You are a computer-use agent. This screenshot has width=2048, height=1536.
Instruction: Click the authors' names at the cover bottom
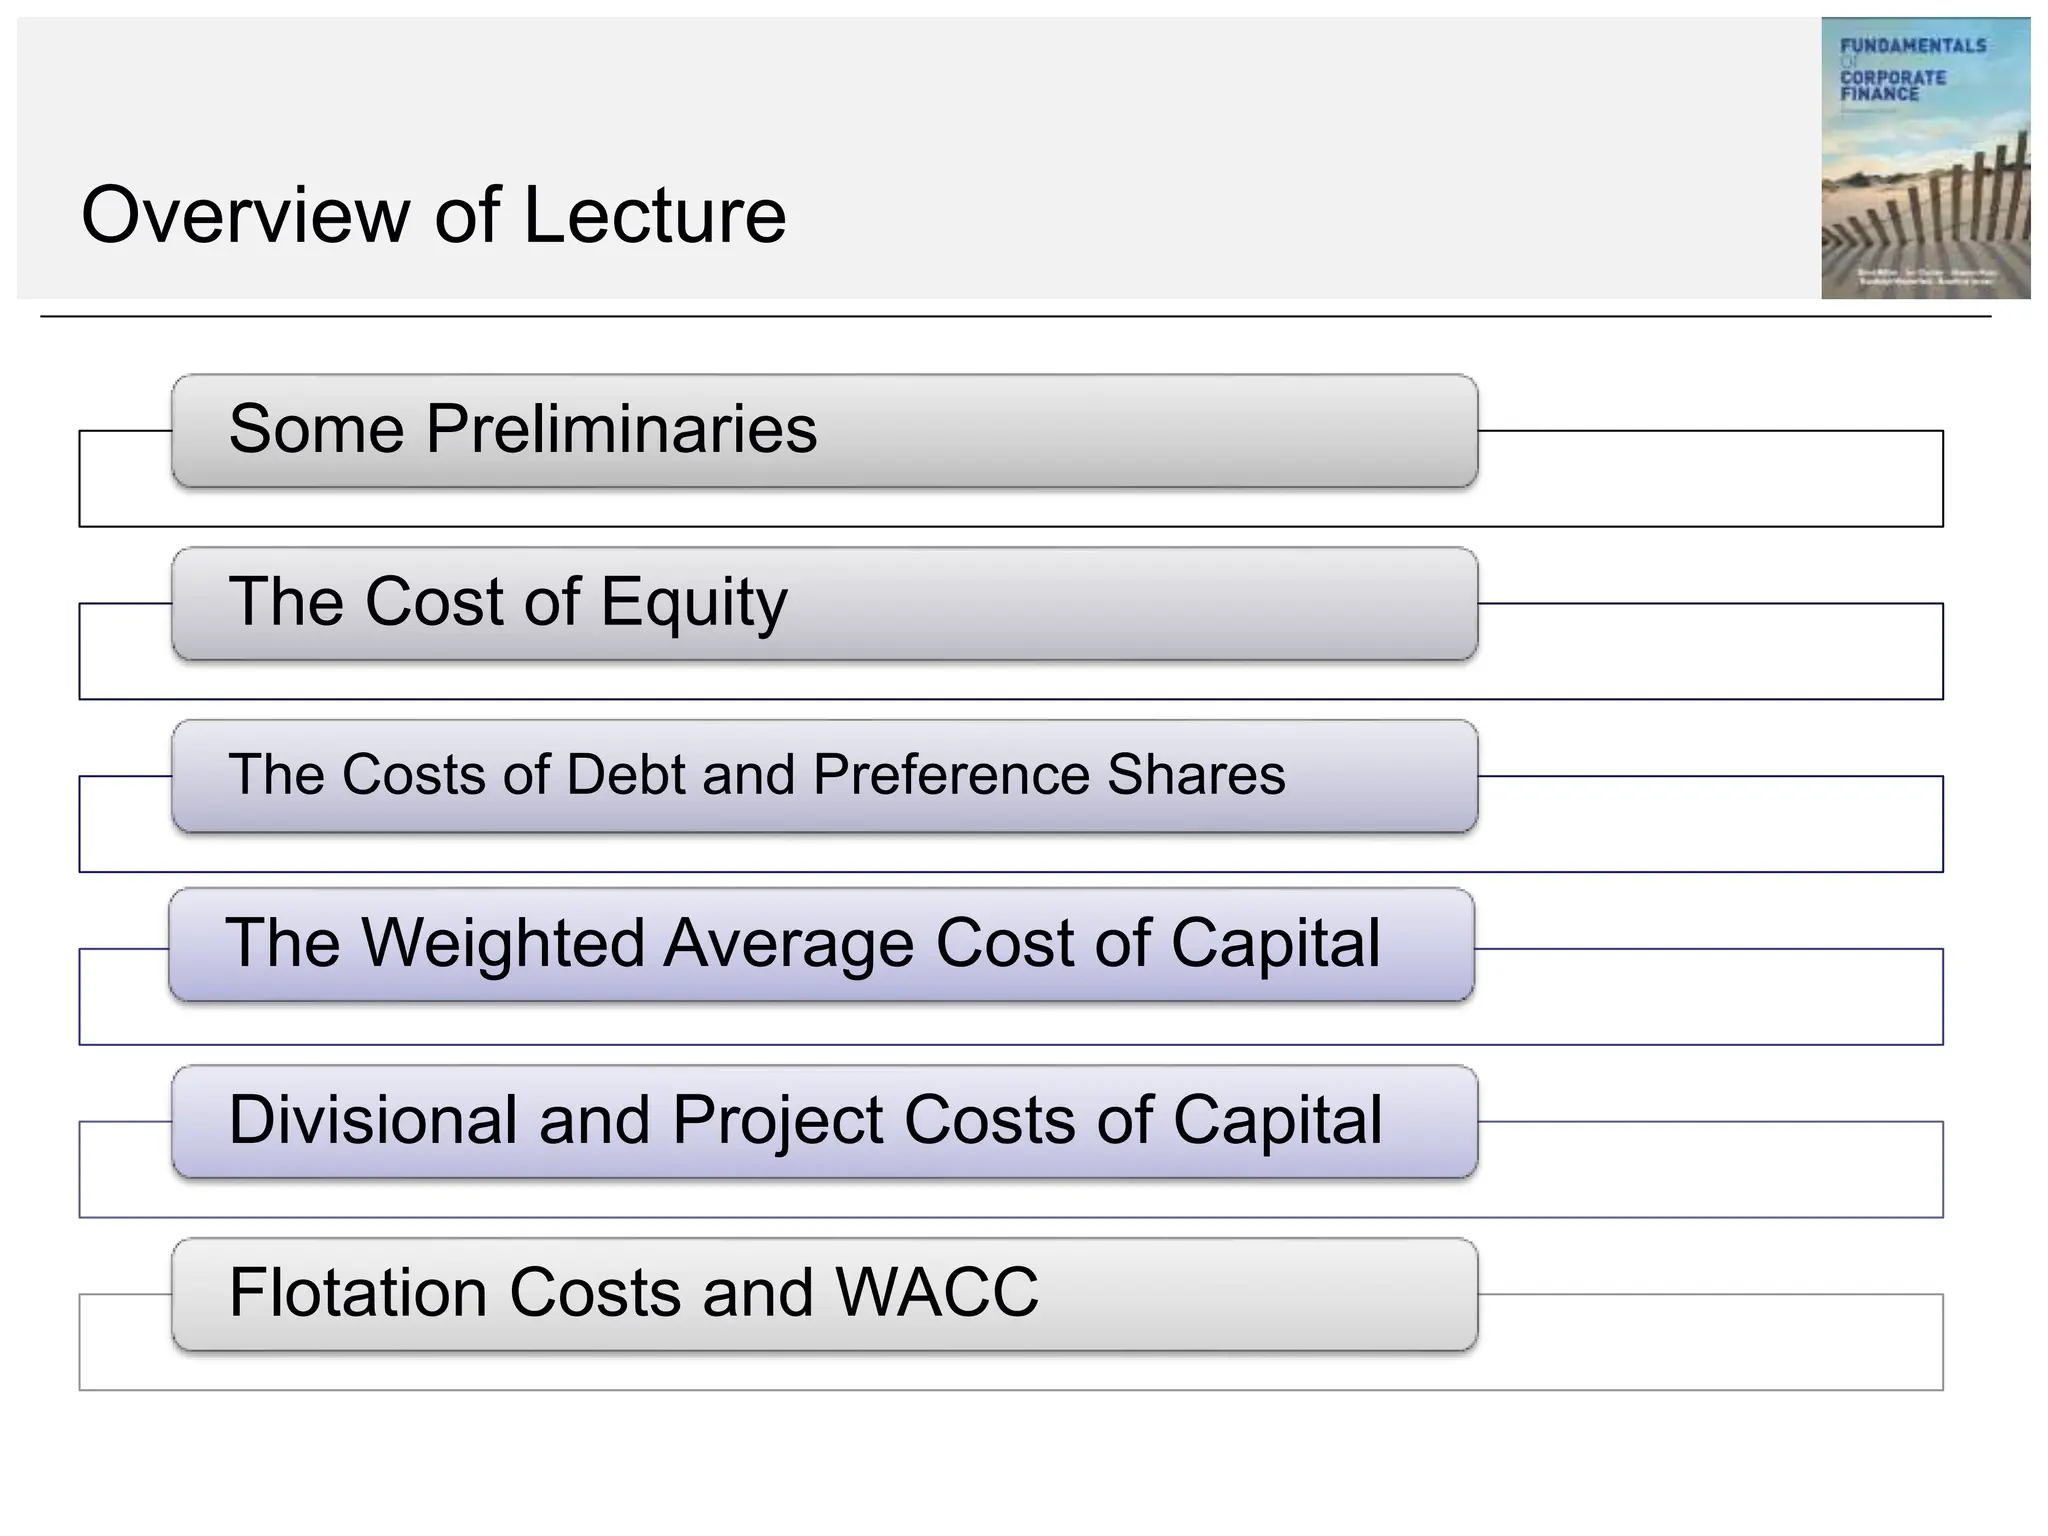pyautogui.click(x=1925, y=276)
